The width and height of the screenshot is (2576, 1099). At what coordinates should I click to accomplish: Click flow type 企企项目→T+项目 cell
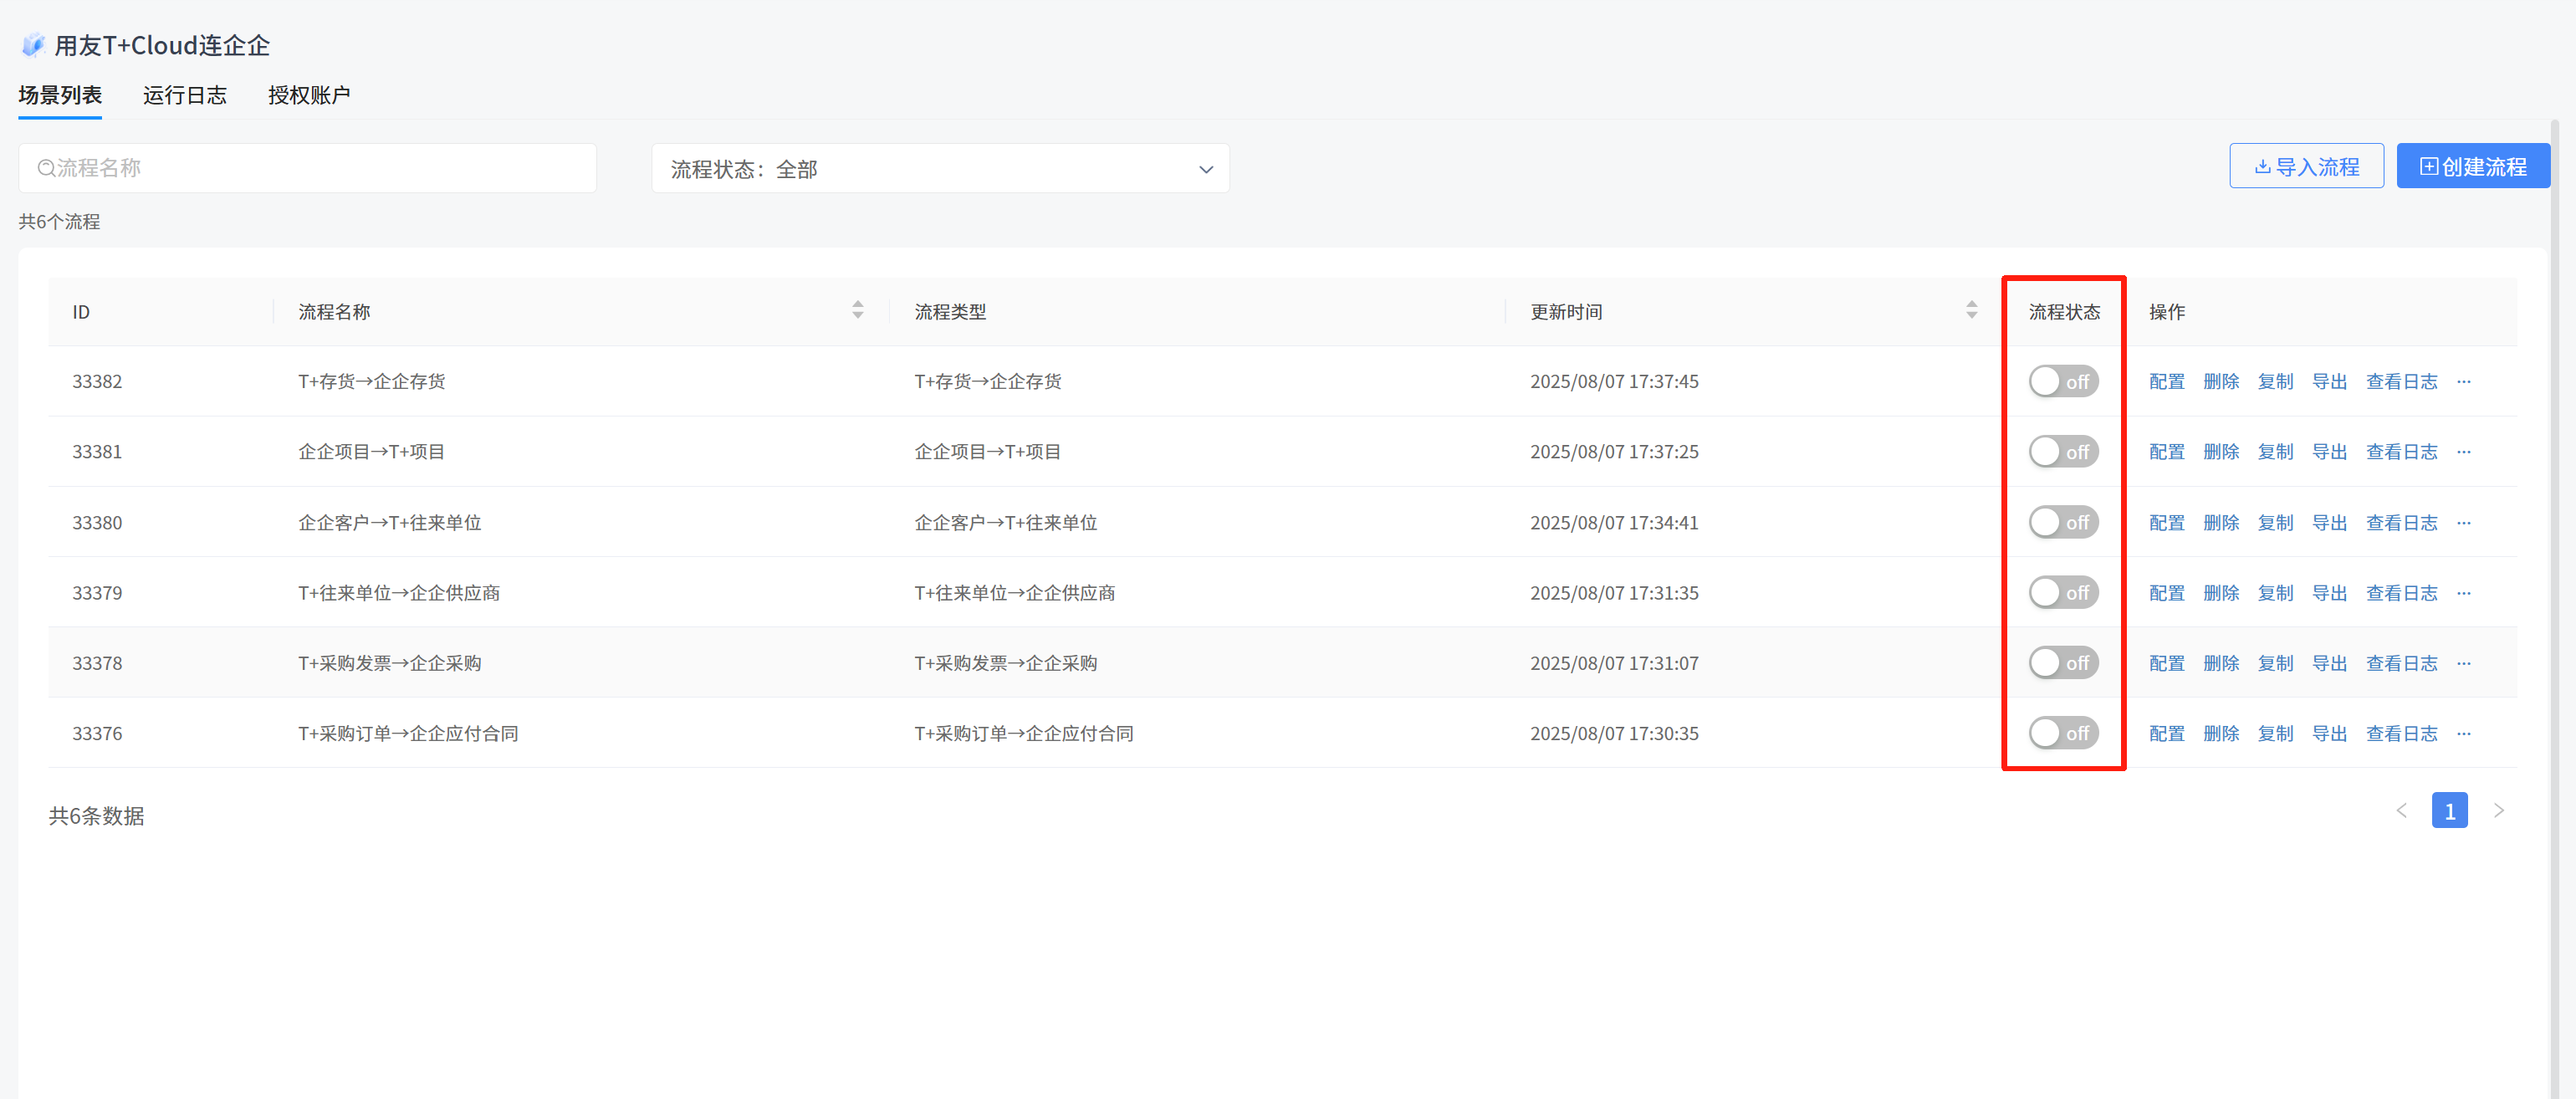[987, 452]
